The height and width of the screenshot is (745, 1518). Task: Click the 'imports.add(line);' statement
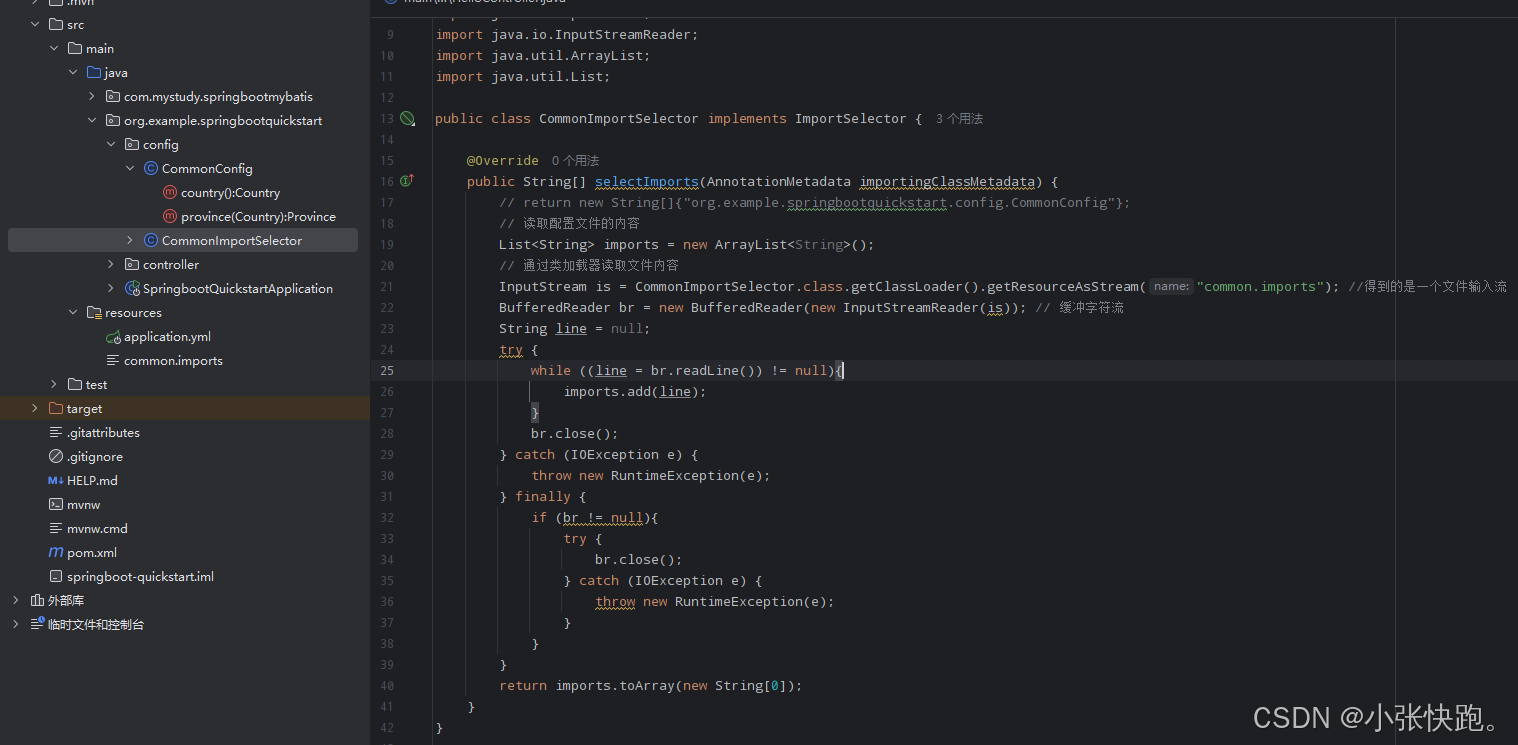[635, 392]
